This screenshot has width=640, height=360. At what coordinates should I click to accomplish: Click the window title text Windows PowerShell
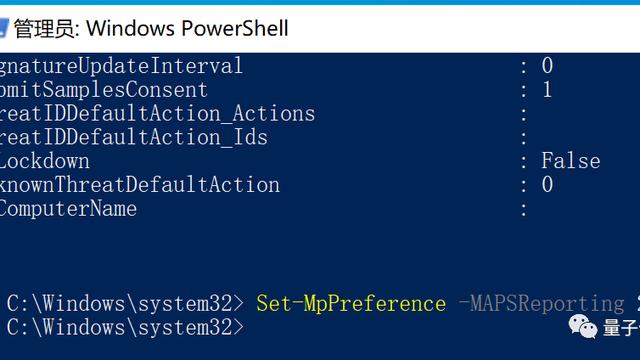[x=187, y=29]
